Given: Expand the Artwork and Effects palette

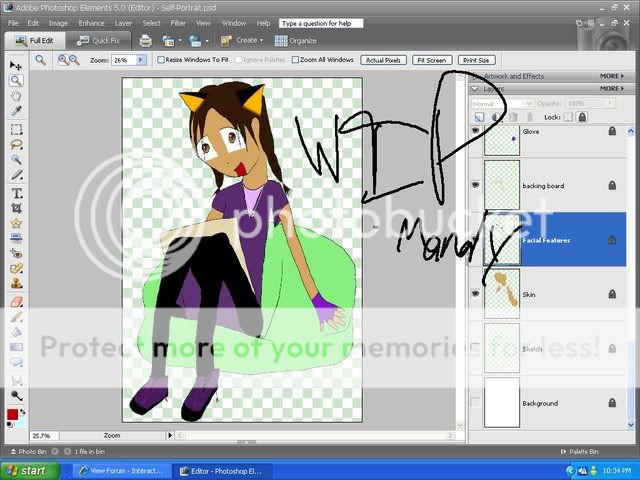Looking at the screenshot, I should coord(474,75).
